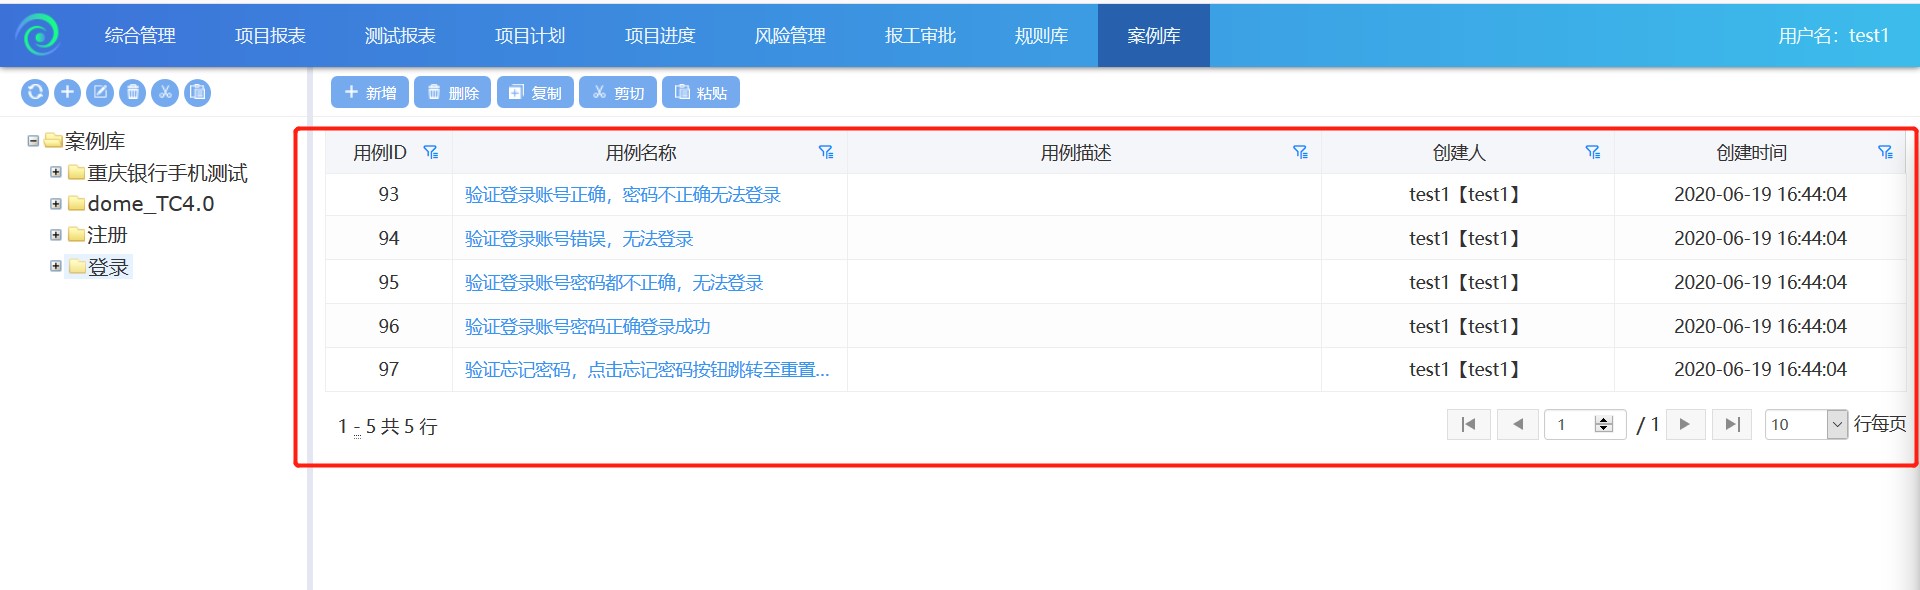Open case 验证登录账号错误，无法登录
This screenshot has width=1920, height=590.
coord(579,239)
